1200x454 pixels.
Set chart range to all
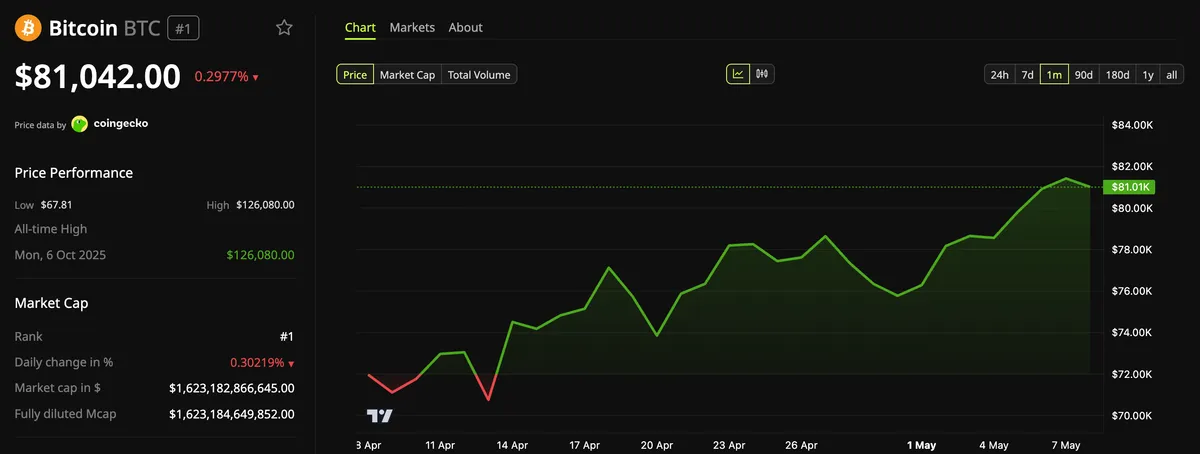(x=1172, y=74)
